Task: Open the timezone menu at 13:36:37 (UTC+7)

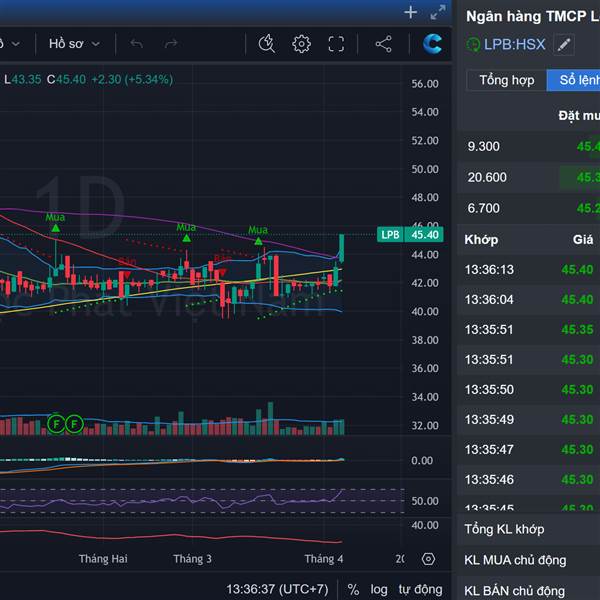Action: (277, 590)
